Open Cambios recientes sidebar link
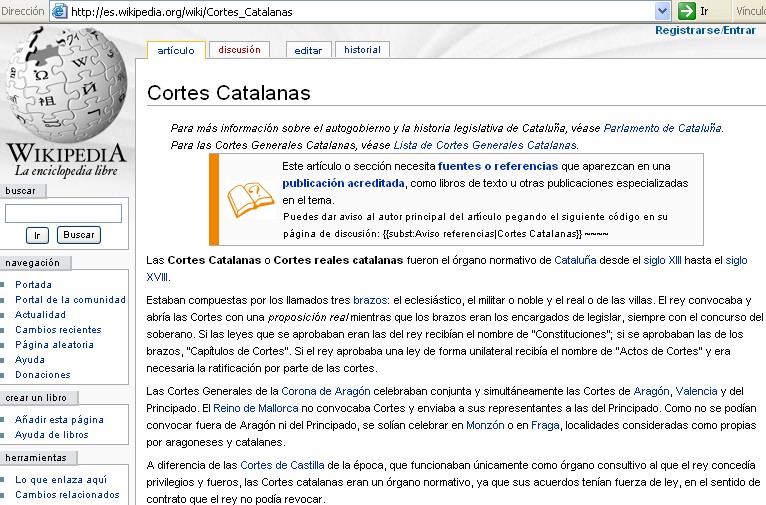Viewport: 766px width, 505px height. [57, 329]
